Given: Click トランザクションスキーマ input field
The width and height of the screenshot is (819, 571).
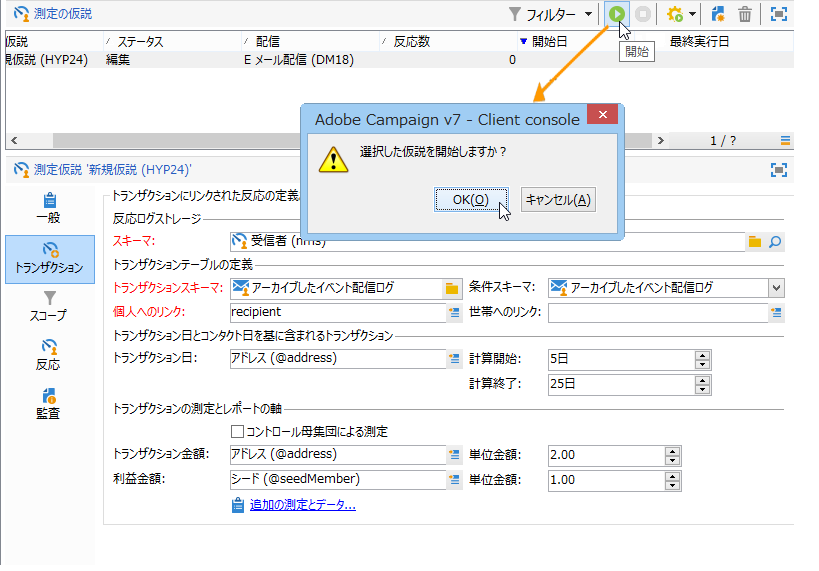Looking at the screenshot, I should [336, 288].
